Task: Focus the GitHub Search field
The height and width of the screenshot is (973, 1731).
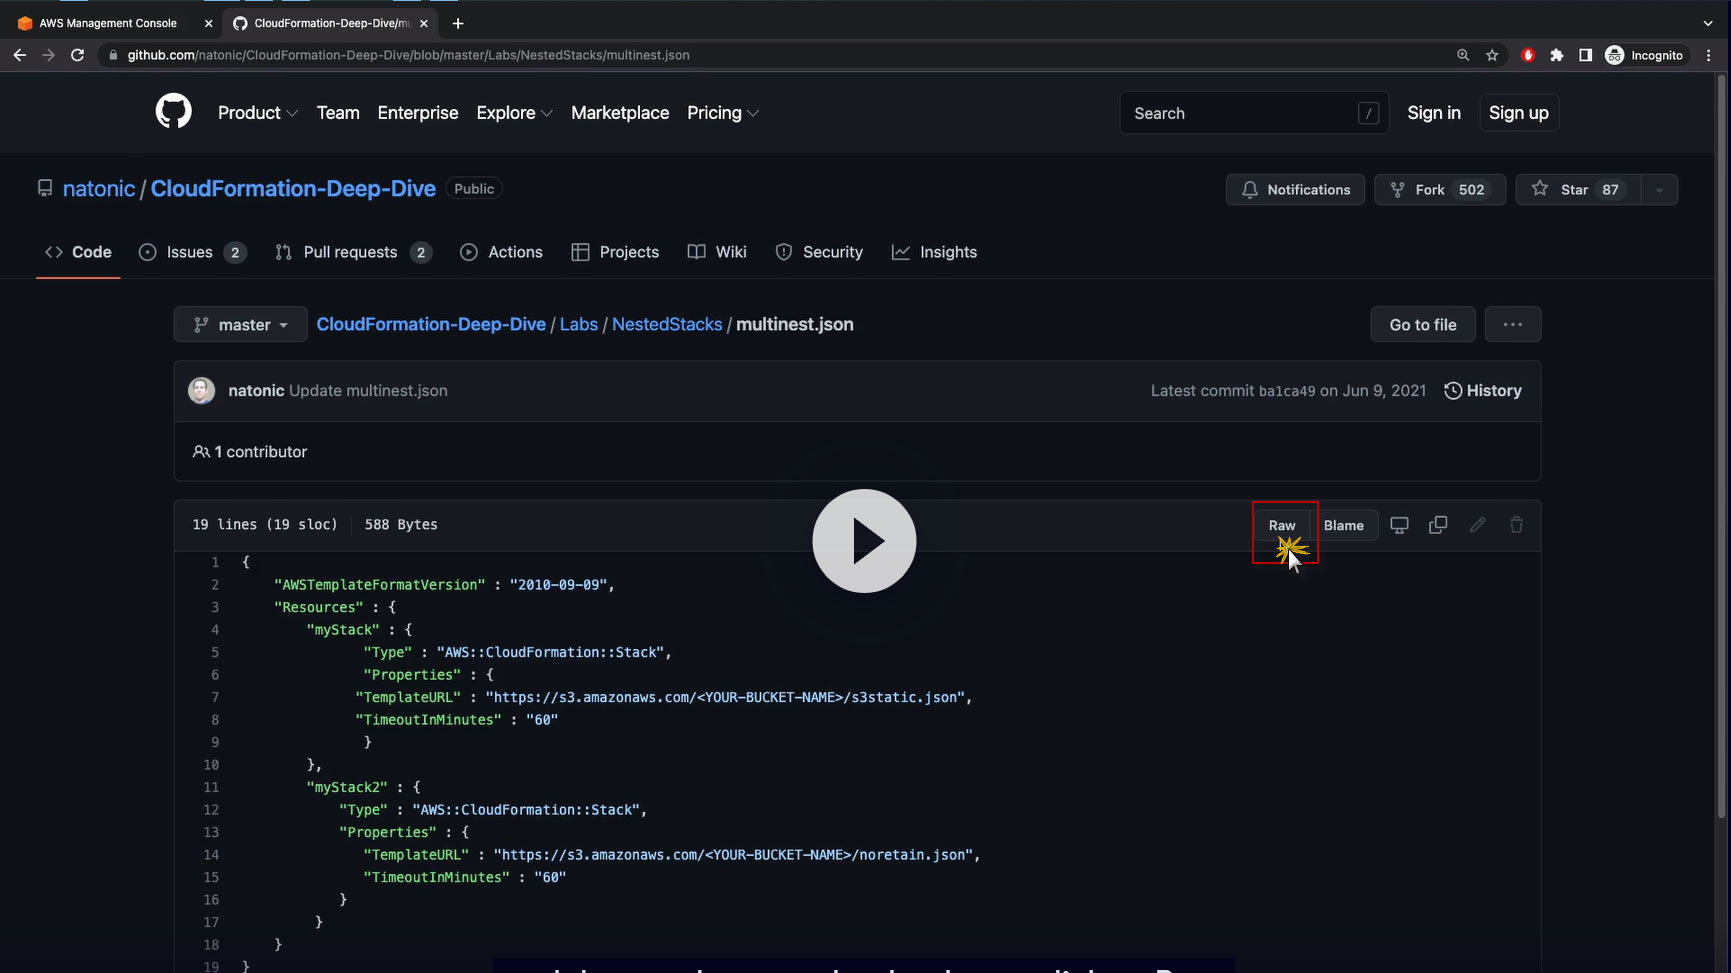Action: point(1254,113)
